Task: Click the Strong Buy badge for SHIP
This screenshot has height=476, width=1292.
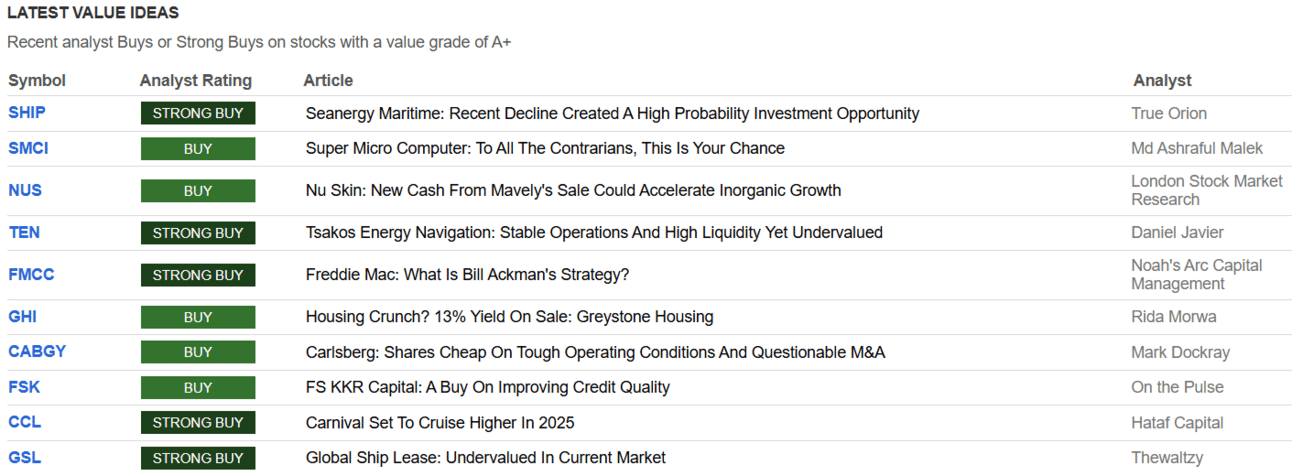Action: point(197,113)
